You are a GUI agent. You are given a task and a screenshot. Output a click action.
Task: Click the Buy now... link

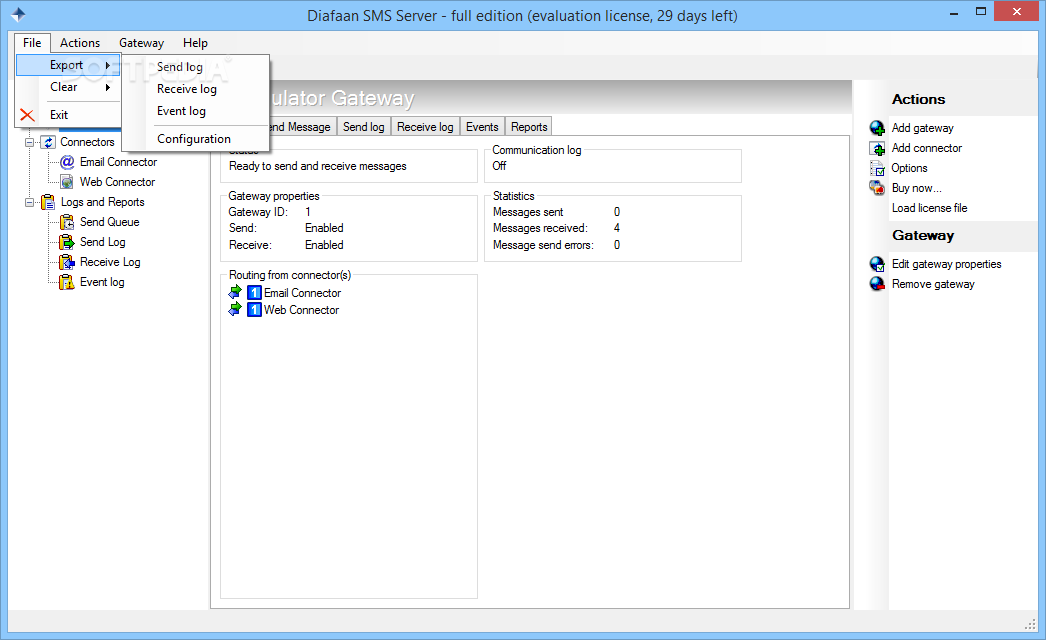(917, 188)
